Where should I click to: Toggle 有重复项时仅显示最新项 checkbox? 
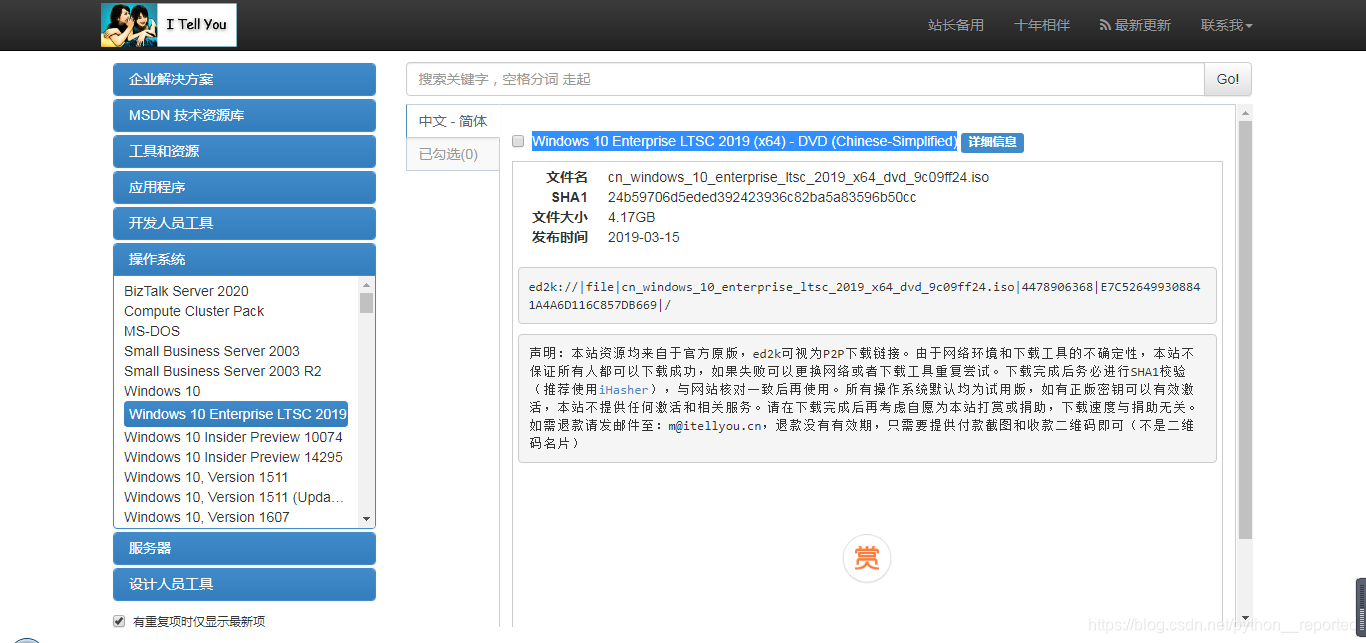(119, 621)
